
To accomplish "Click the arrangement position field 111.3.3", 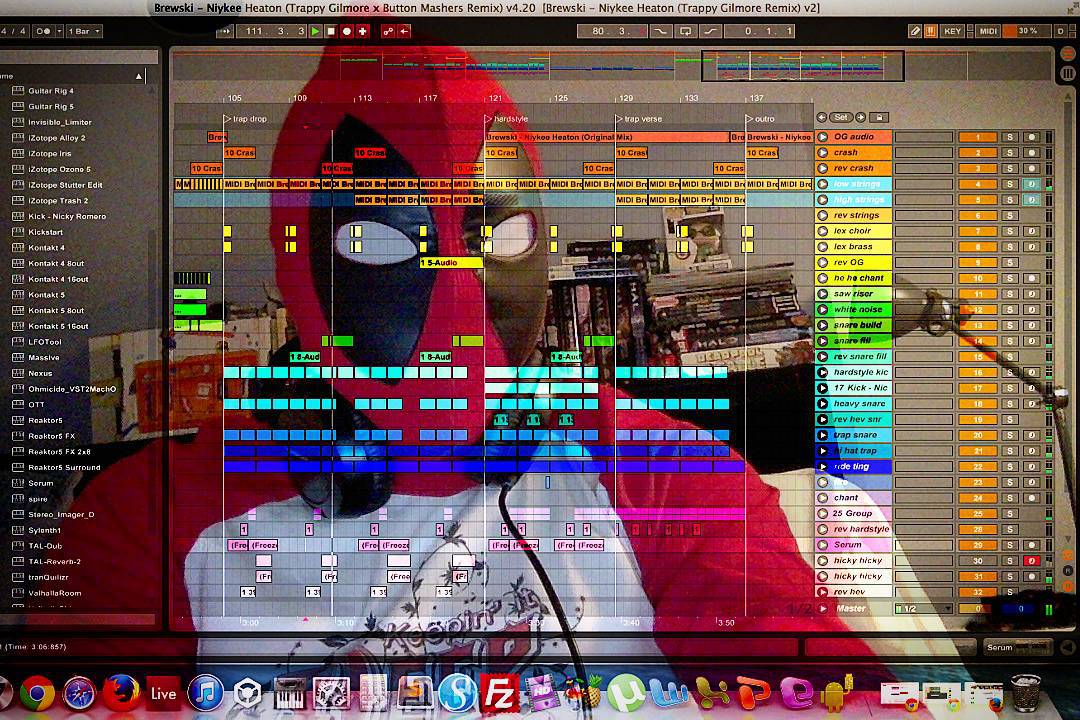I will [x=272, y=31].
